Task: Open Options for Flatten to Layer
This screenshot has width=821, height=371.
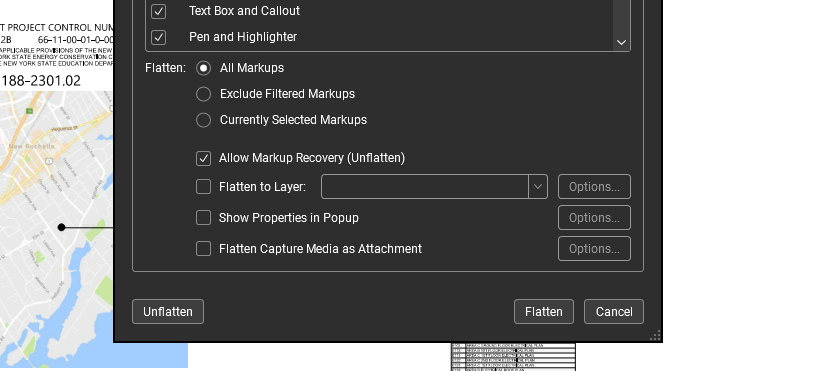Action: pos(594,187)
